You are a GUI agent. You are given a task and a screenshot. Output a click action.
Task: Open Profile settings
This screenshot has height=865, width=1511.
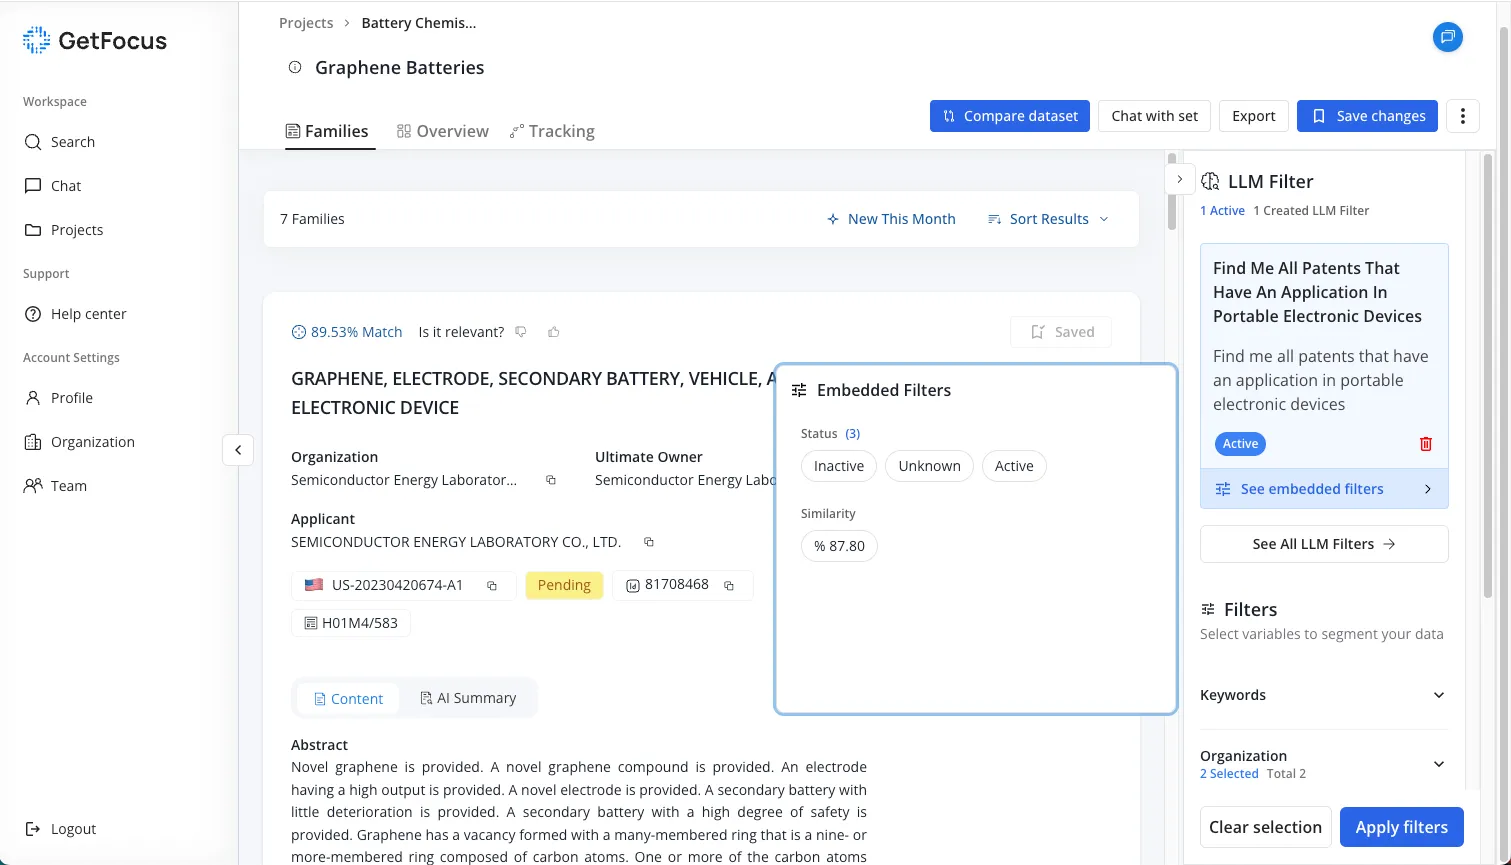point(59,398)
